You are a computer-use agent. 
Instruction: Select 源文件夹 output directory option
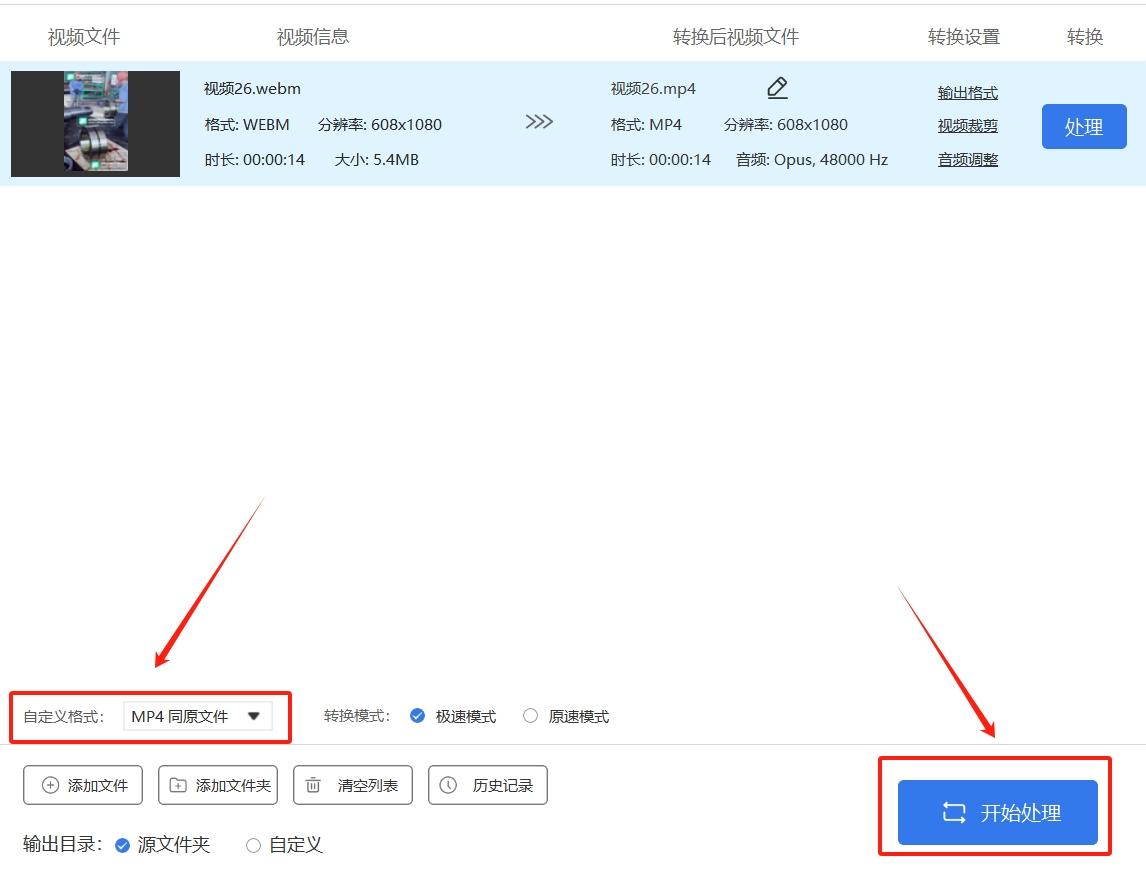pos(121,845)
